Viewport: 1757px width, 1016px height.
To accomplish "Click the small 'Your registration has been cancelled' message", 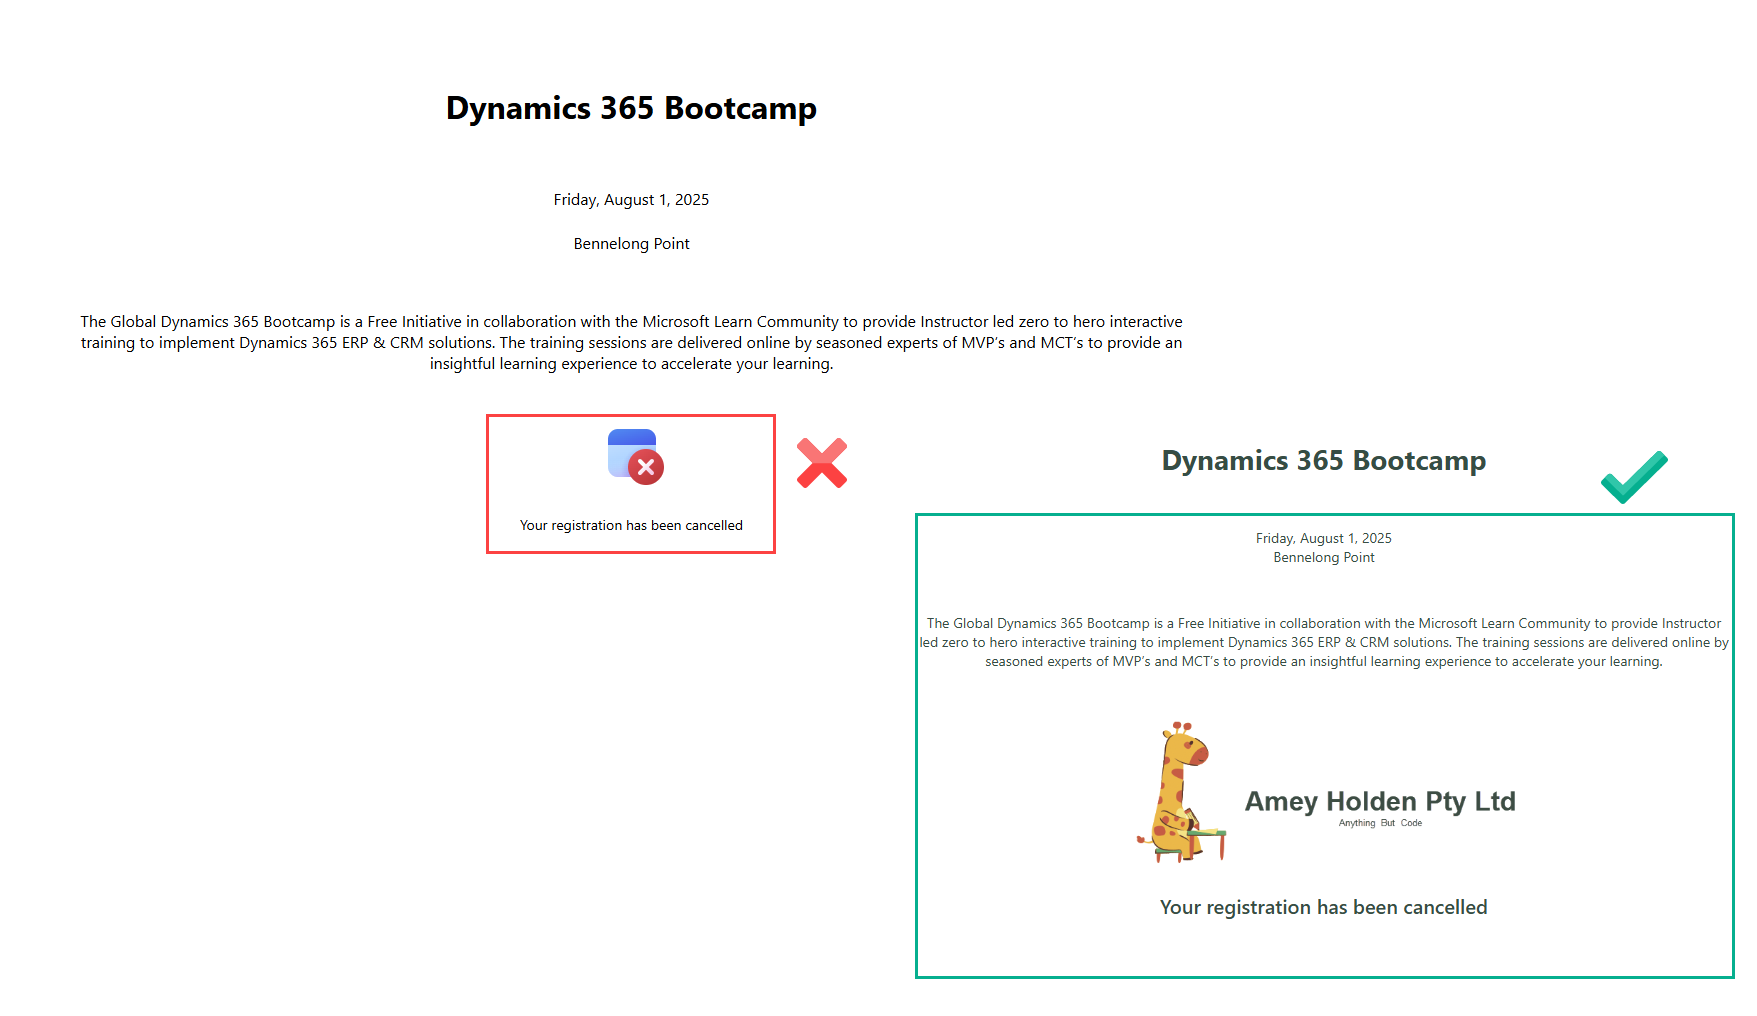I will pyautogui.click(x=631, y=525).
